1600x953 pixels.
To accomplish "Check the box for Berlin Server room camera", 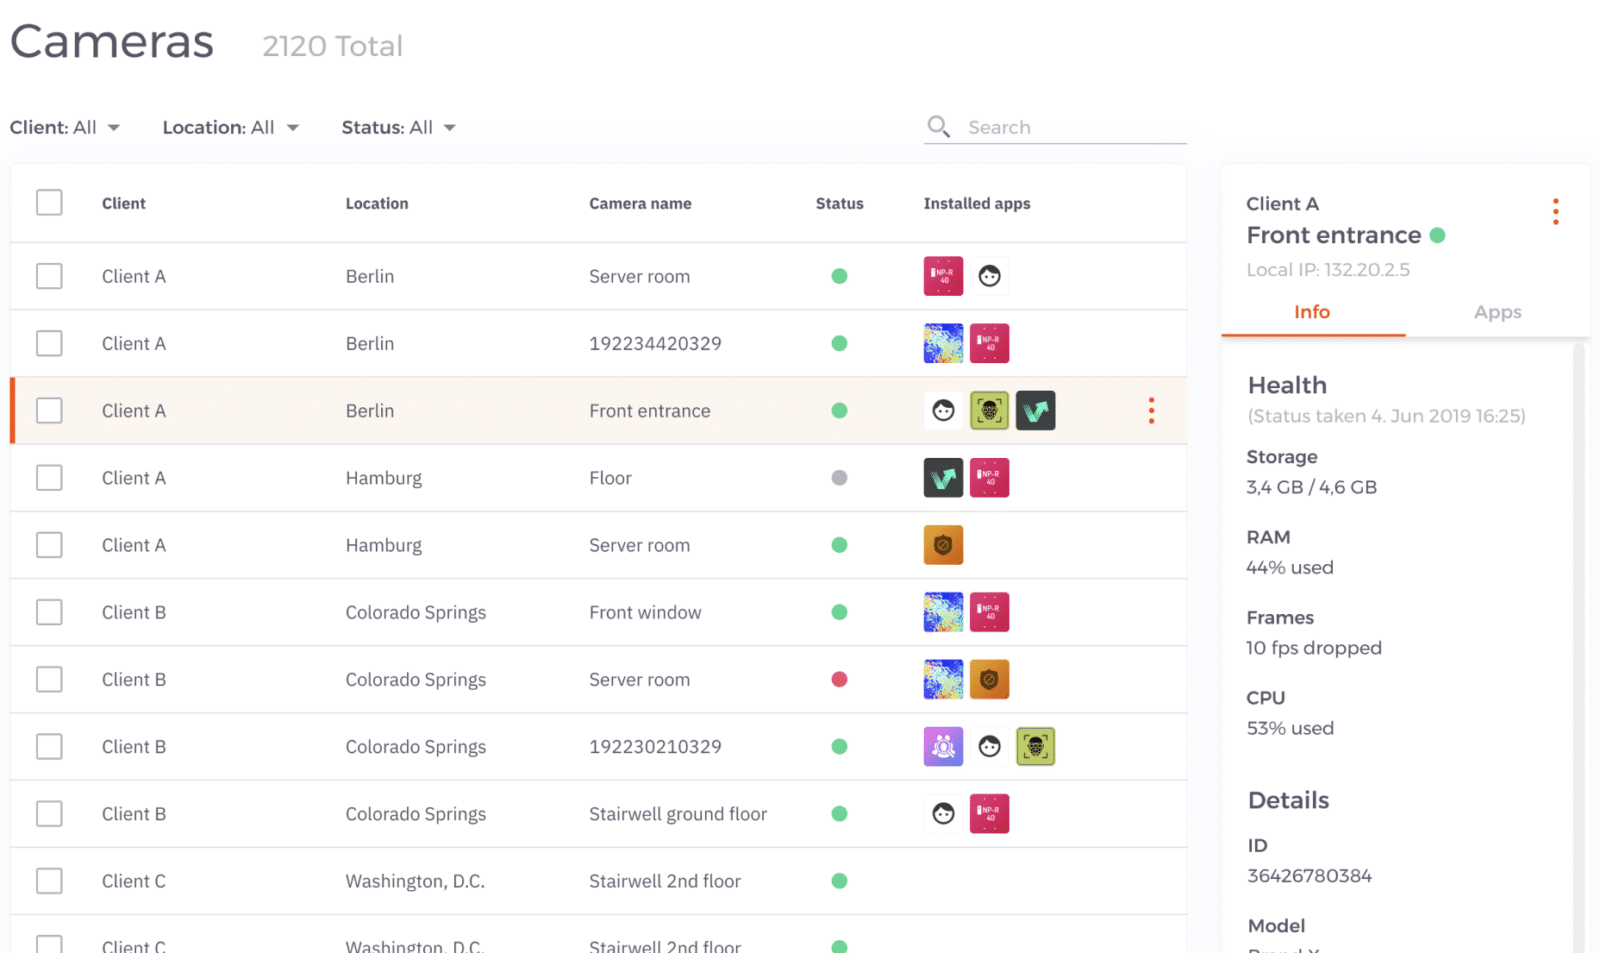I will (49, 276).
